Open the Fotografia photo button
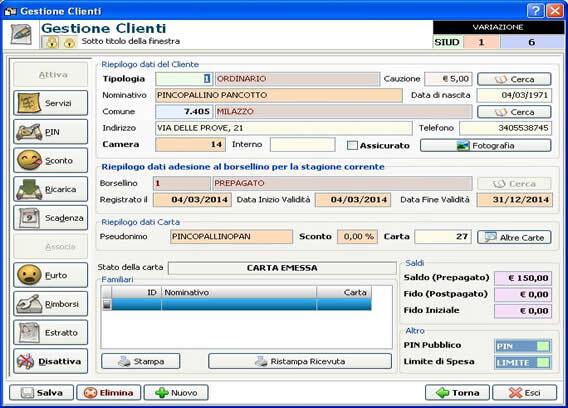Image resolution: width=568 pixels, height=408 pixels. click(485, 146)
